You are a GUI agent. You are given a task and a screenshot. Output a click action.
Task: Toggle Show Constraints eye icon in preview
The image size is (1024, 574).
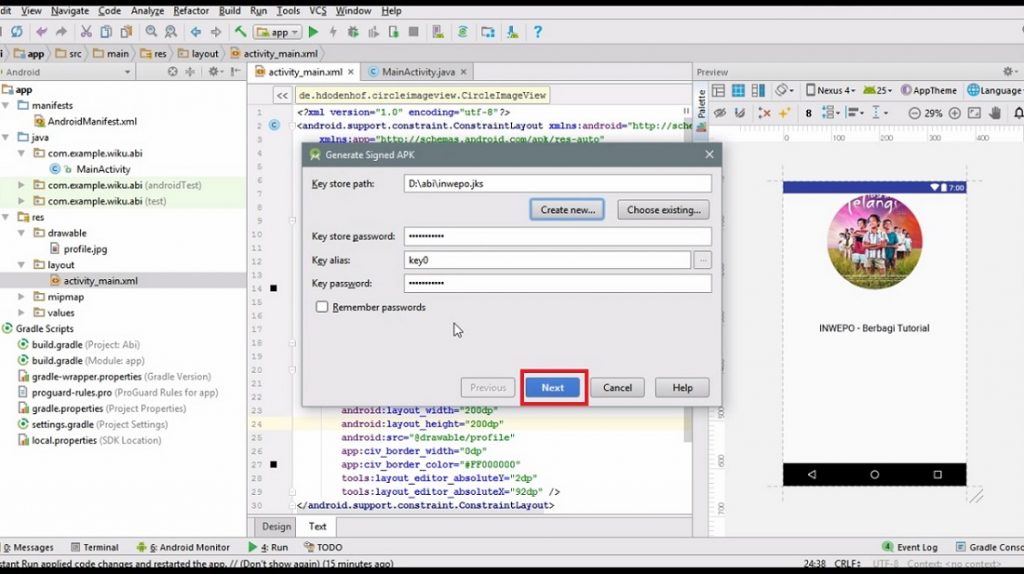(x=717, y=113)
